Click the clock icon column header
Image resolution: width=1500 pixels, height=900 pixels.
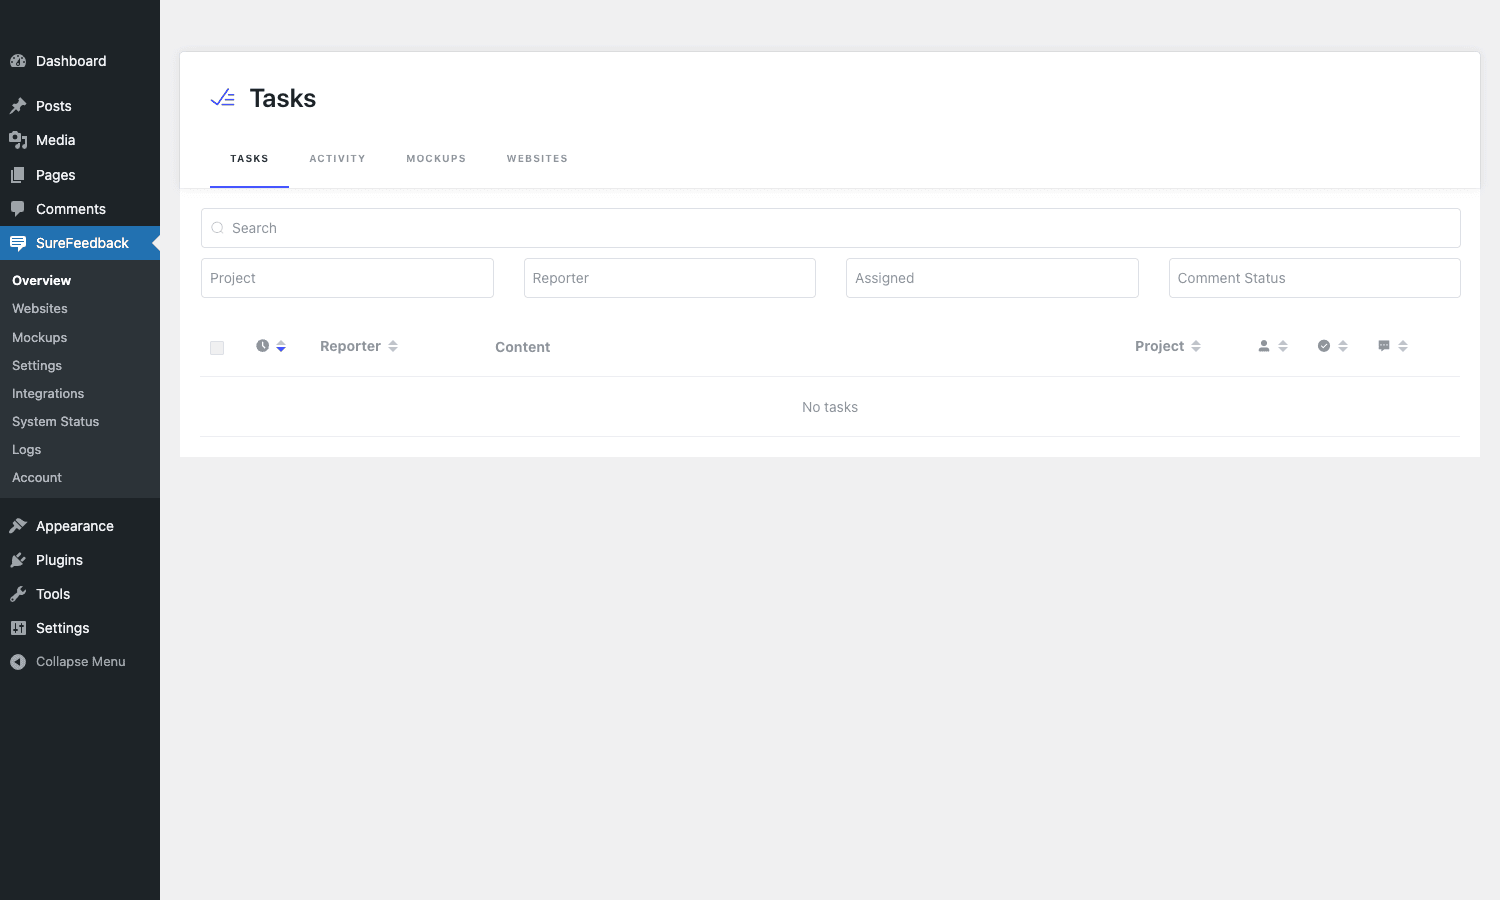pos(262,346)
